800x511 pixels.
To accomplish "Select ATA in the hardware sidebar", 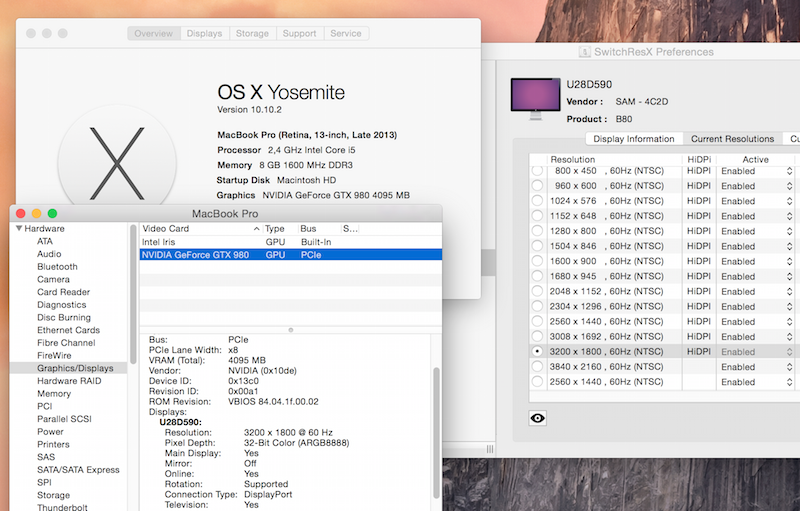I will (45, 241).
